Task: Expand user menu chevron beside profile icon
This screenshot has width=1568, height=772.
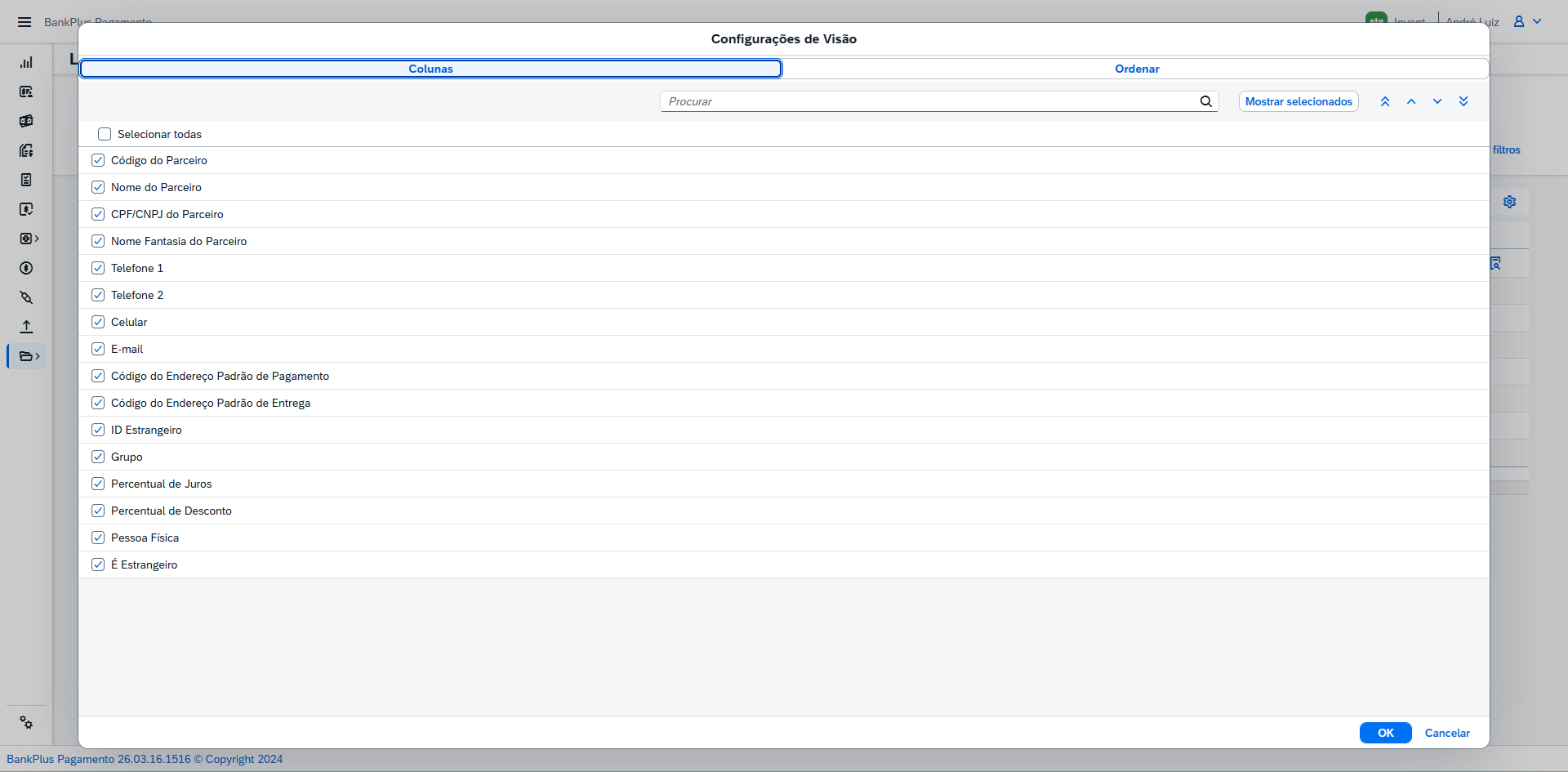Action: click(1537, 21)
